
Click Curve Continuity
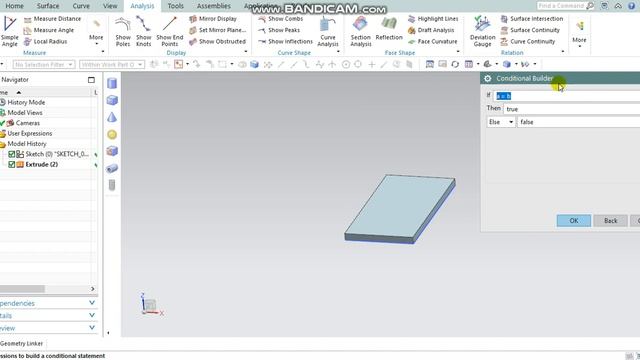(528, 41)
